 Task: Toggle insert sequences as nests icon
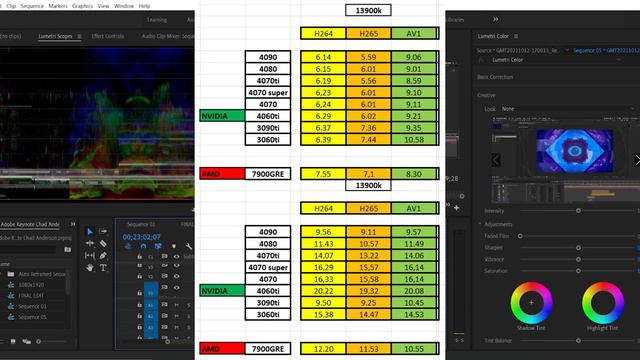coord(128,246)
